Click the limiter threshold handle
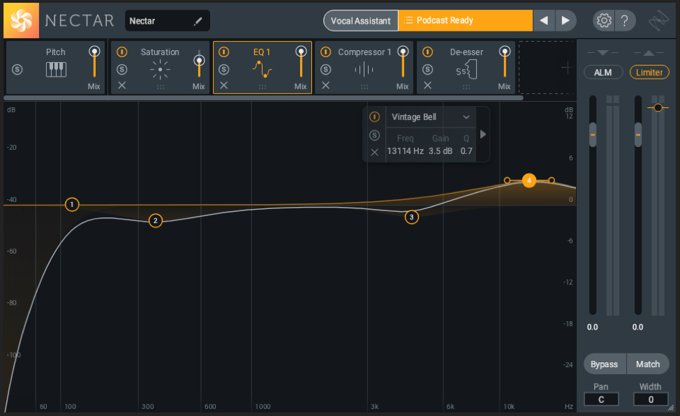 658,107
